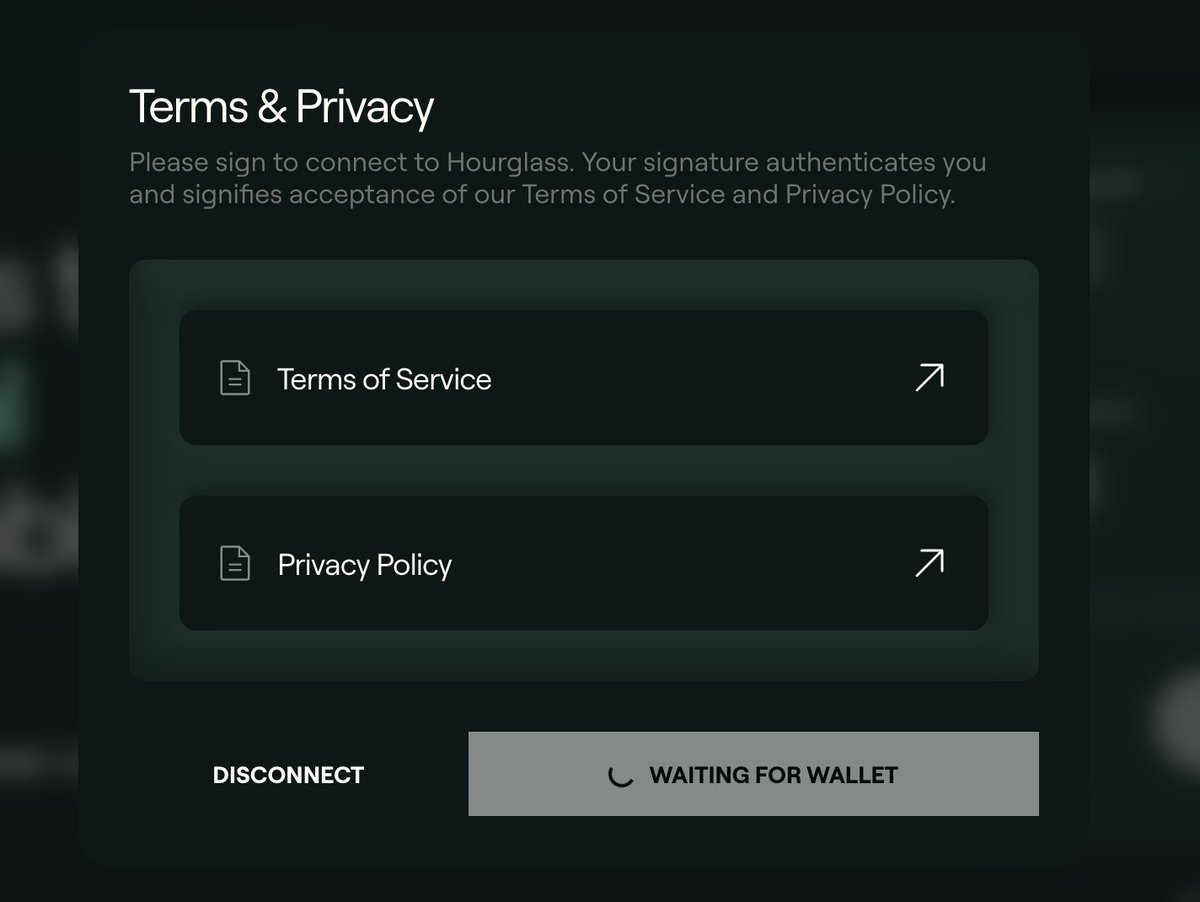Open the Terms of Service link text
1200x902 pixels.
pos(384,379)
